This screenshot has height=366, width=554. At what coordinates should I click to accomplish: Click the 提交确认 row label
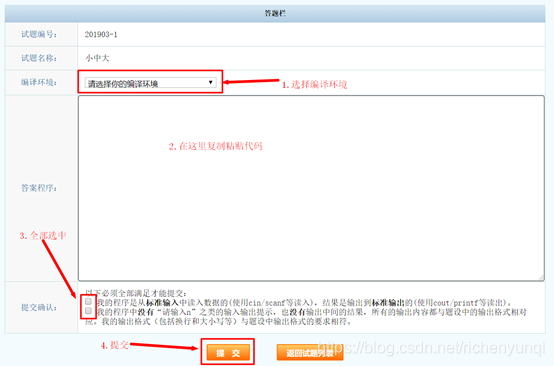coord(39,307)
